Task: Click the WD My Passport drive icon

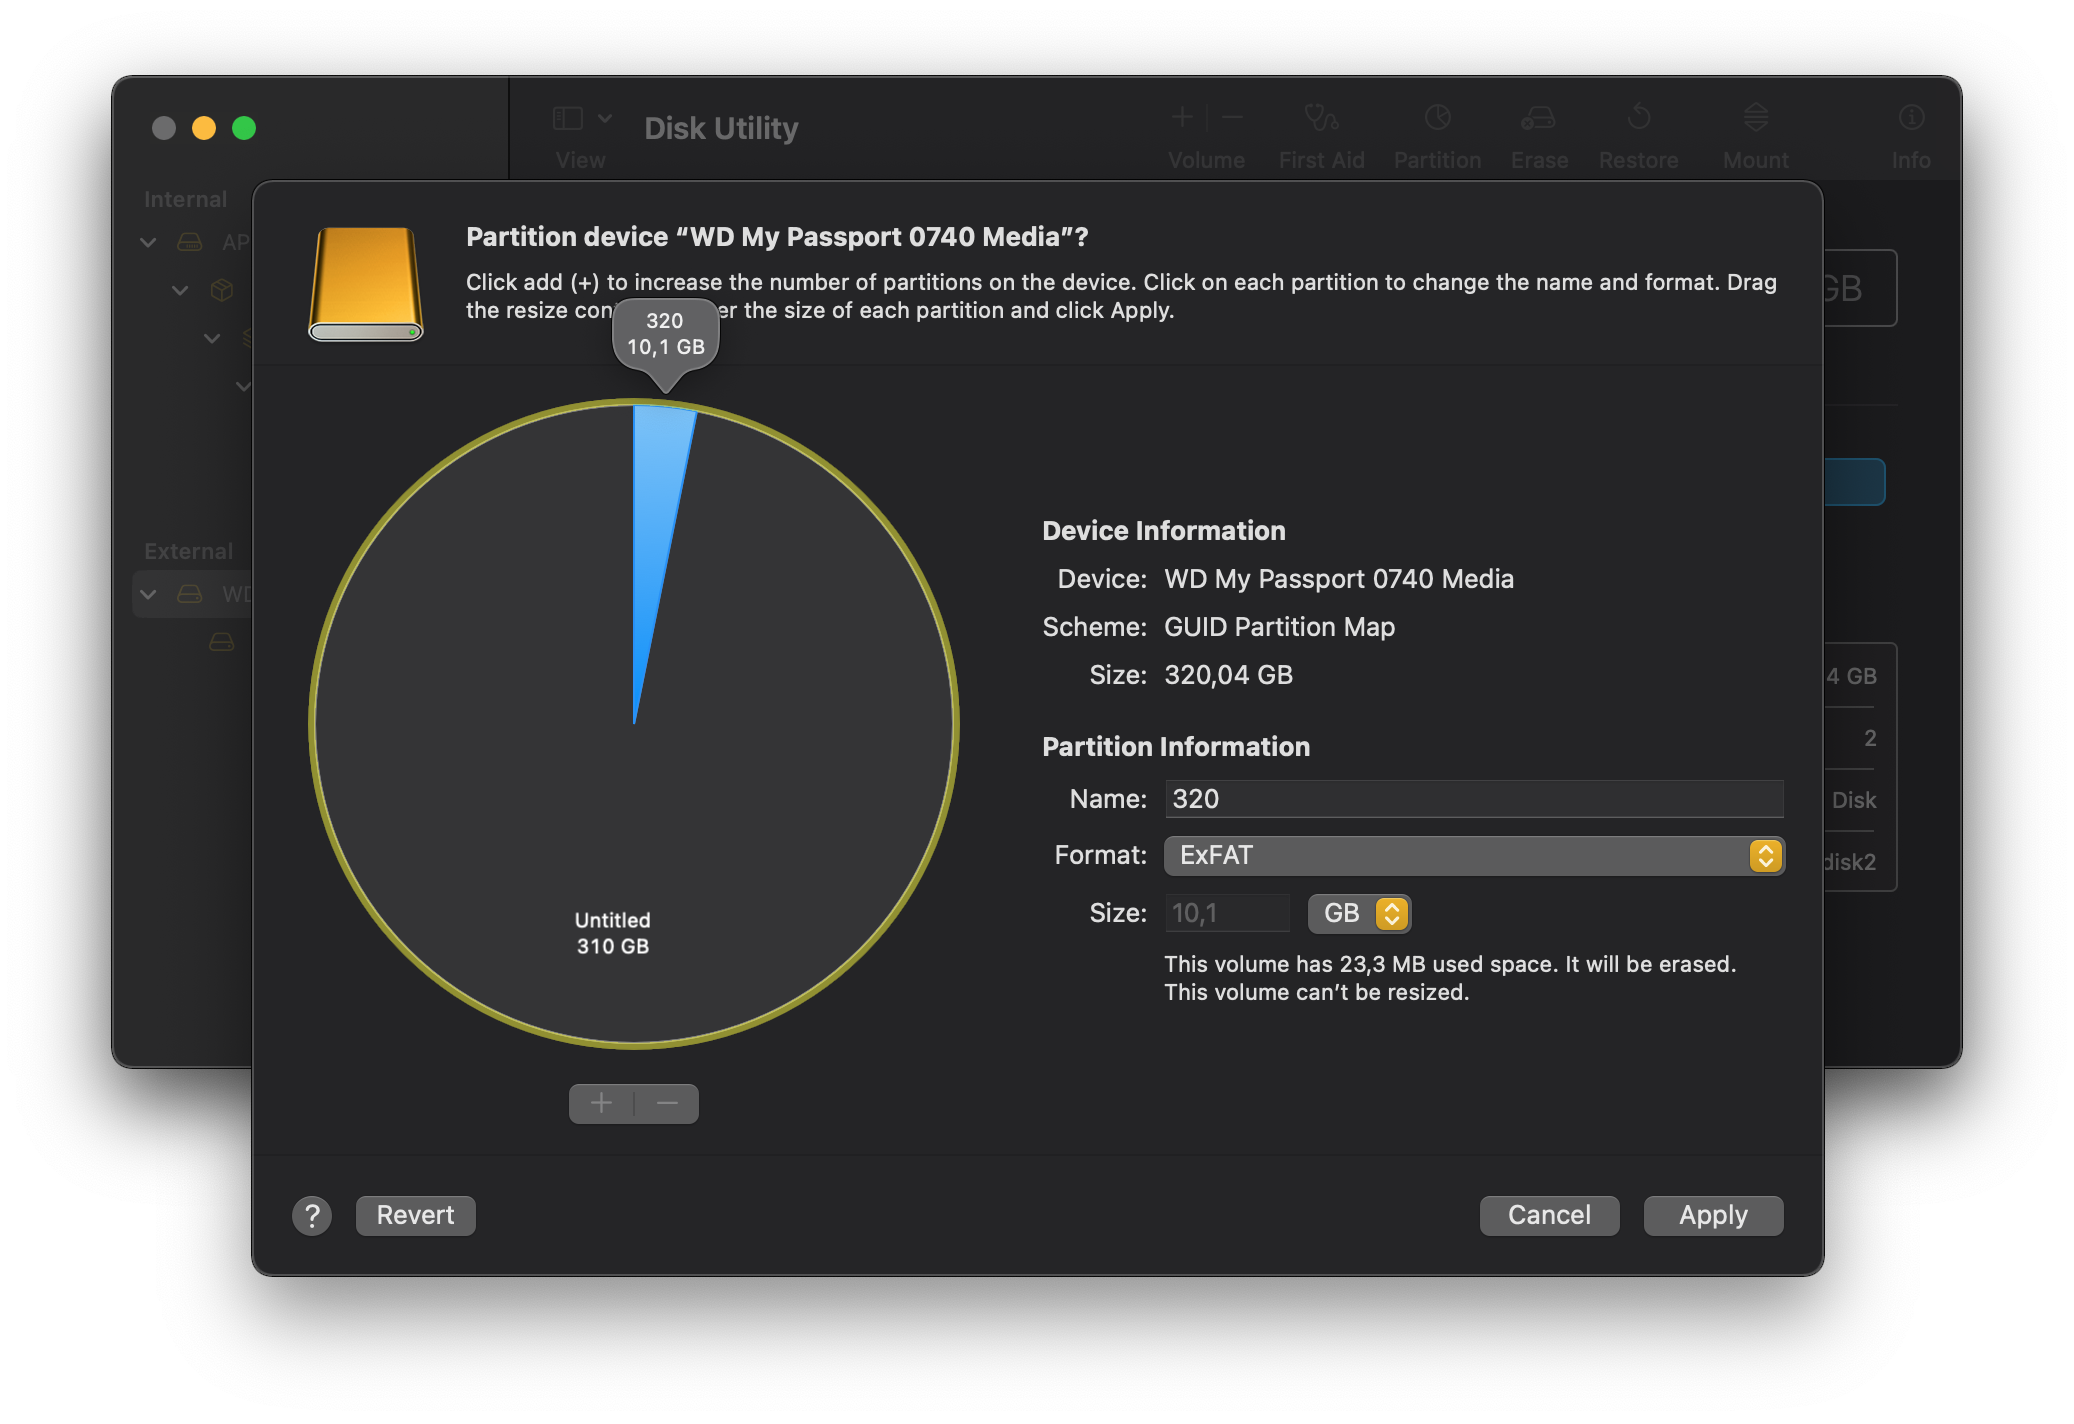Action: click(366, 284)
